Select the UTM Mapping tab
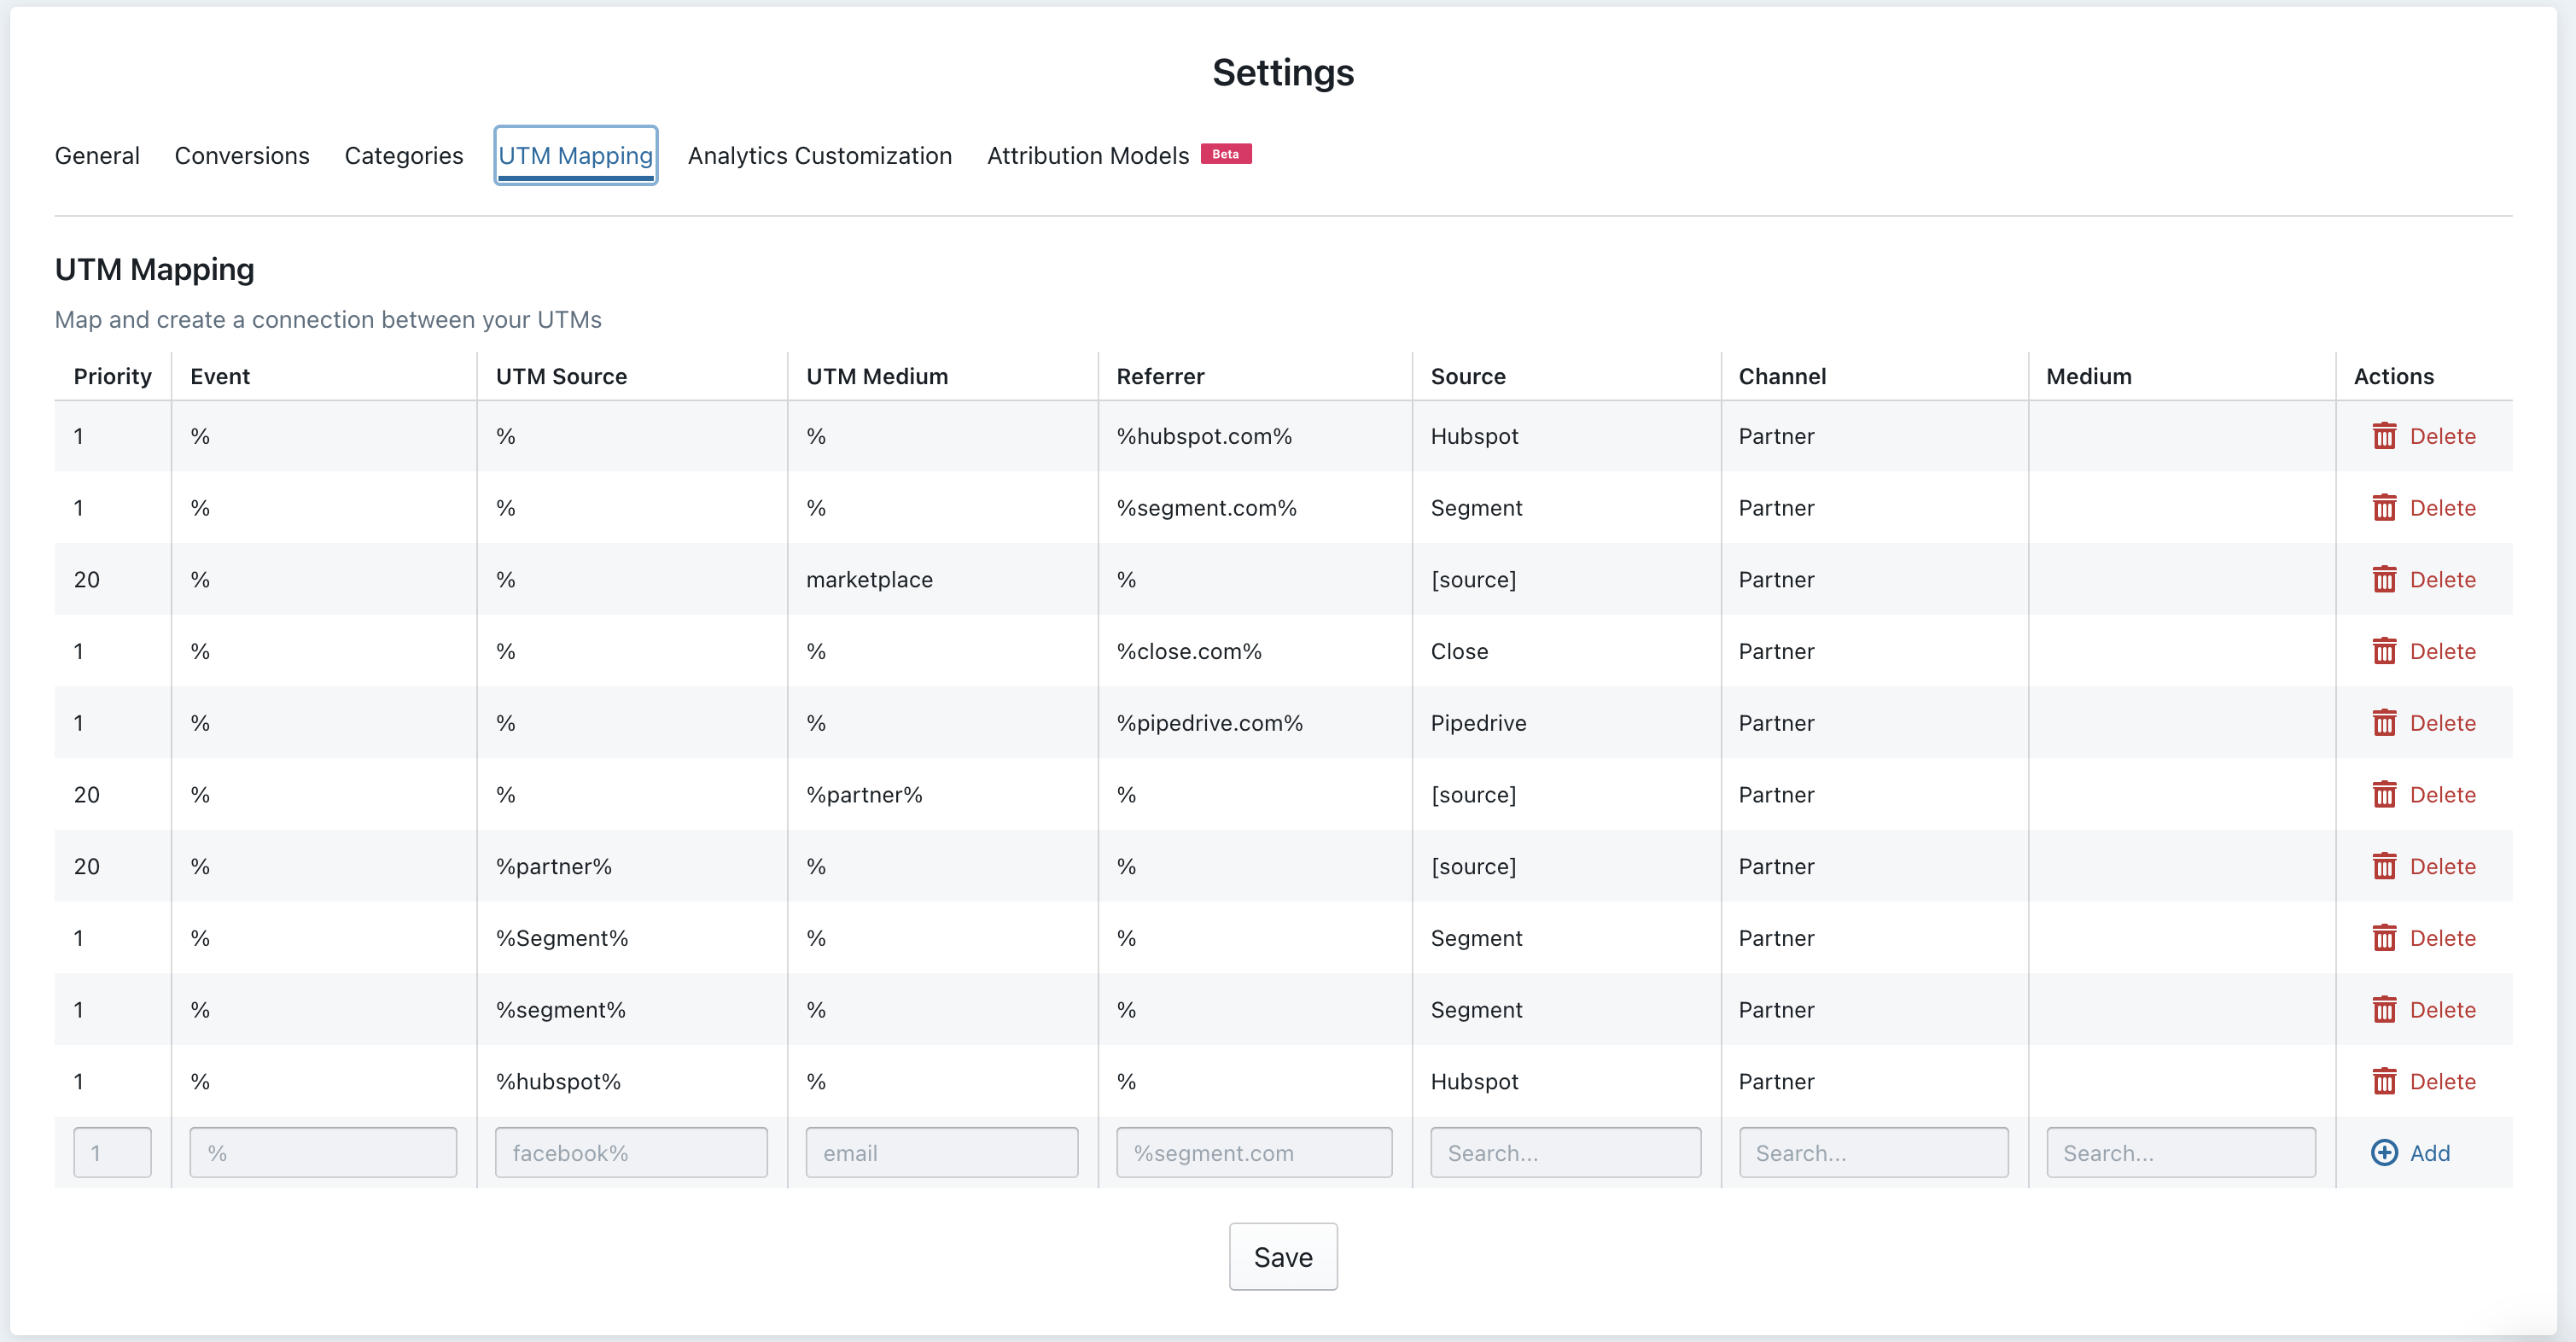 (x=576, y=156)
